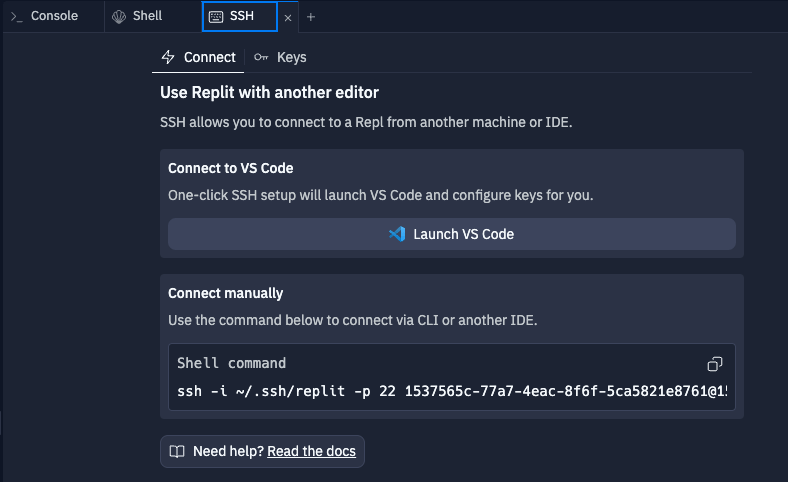
Task: Click the Console prompt icon
Action: (17, 17)
